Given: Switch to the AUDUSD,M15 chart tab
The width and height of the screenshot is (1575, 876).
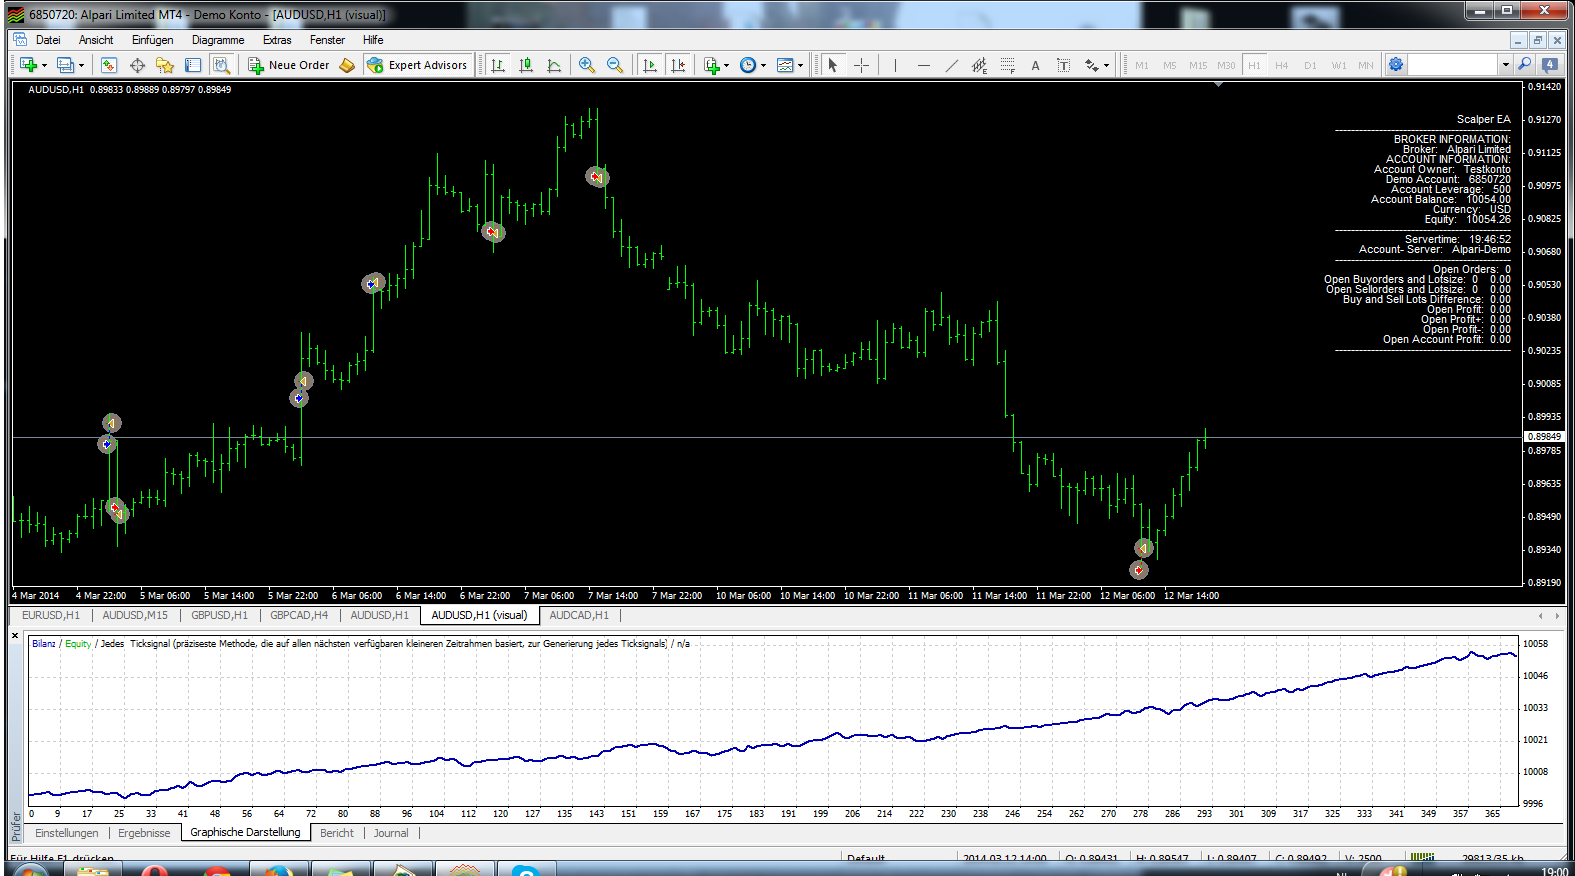Looking at the screenshot, I should pyautogui.click(x=135, y=615).
